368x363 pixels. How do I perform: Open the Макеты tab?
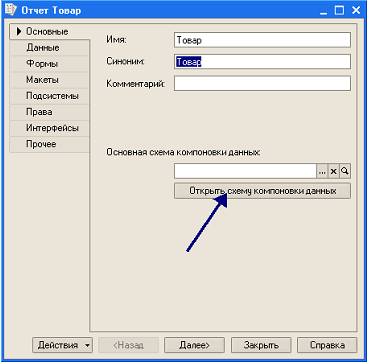point(50,80)
